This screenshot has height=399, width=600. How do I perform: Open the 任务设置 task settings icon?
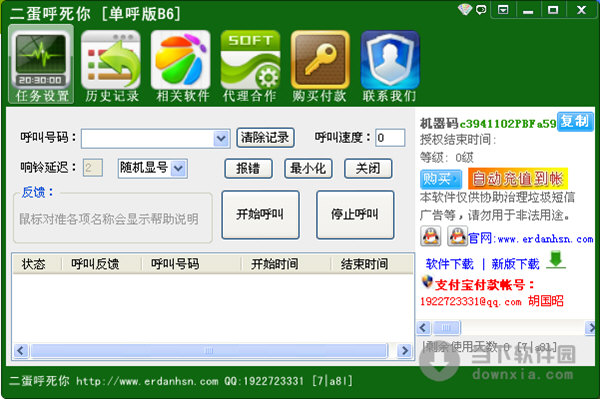[41, 64]
